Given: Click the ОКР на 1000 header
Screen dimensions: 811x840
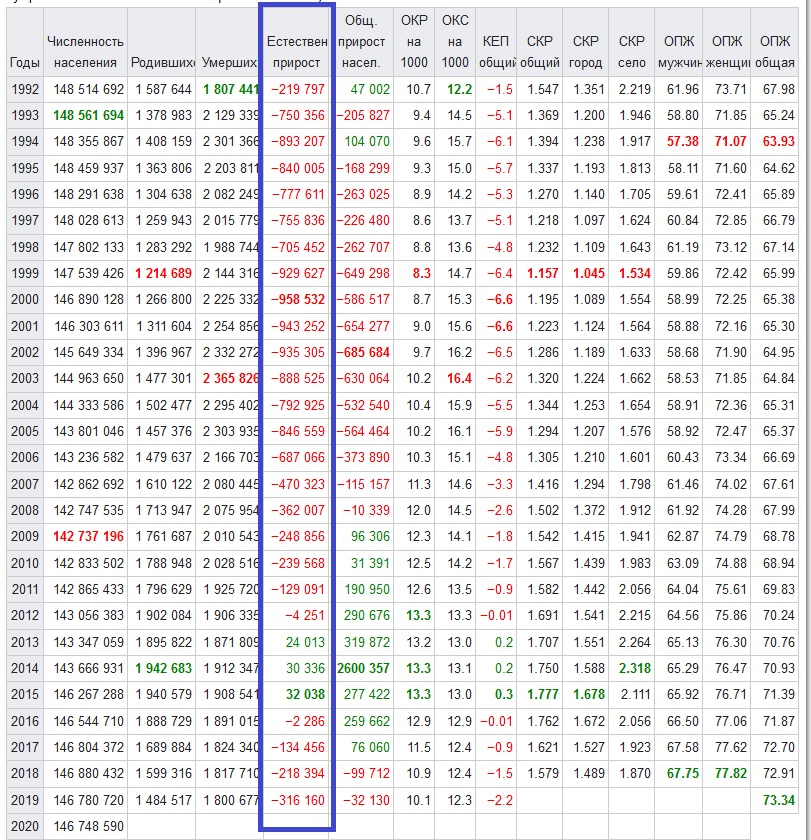Looking at the screenshot, I should [414, 42].
